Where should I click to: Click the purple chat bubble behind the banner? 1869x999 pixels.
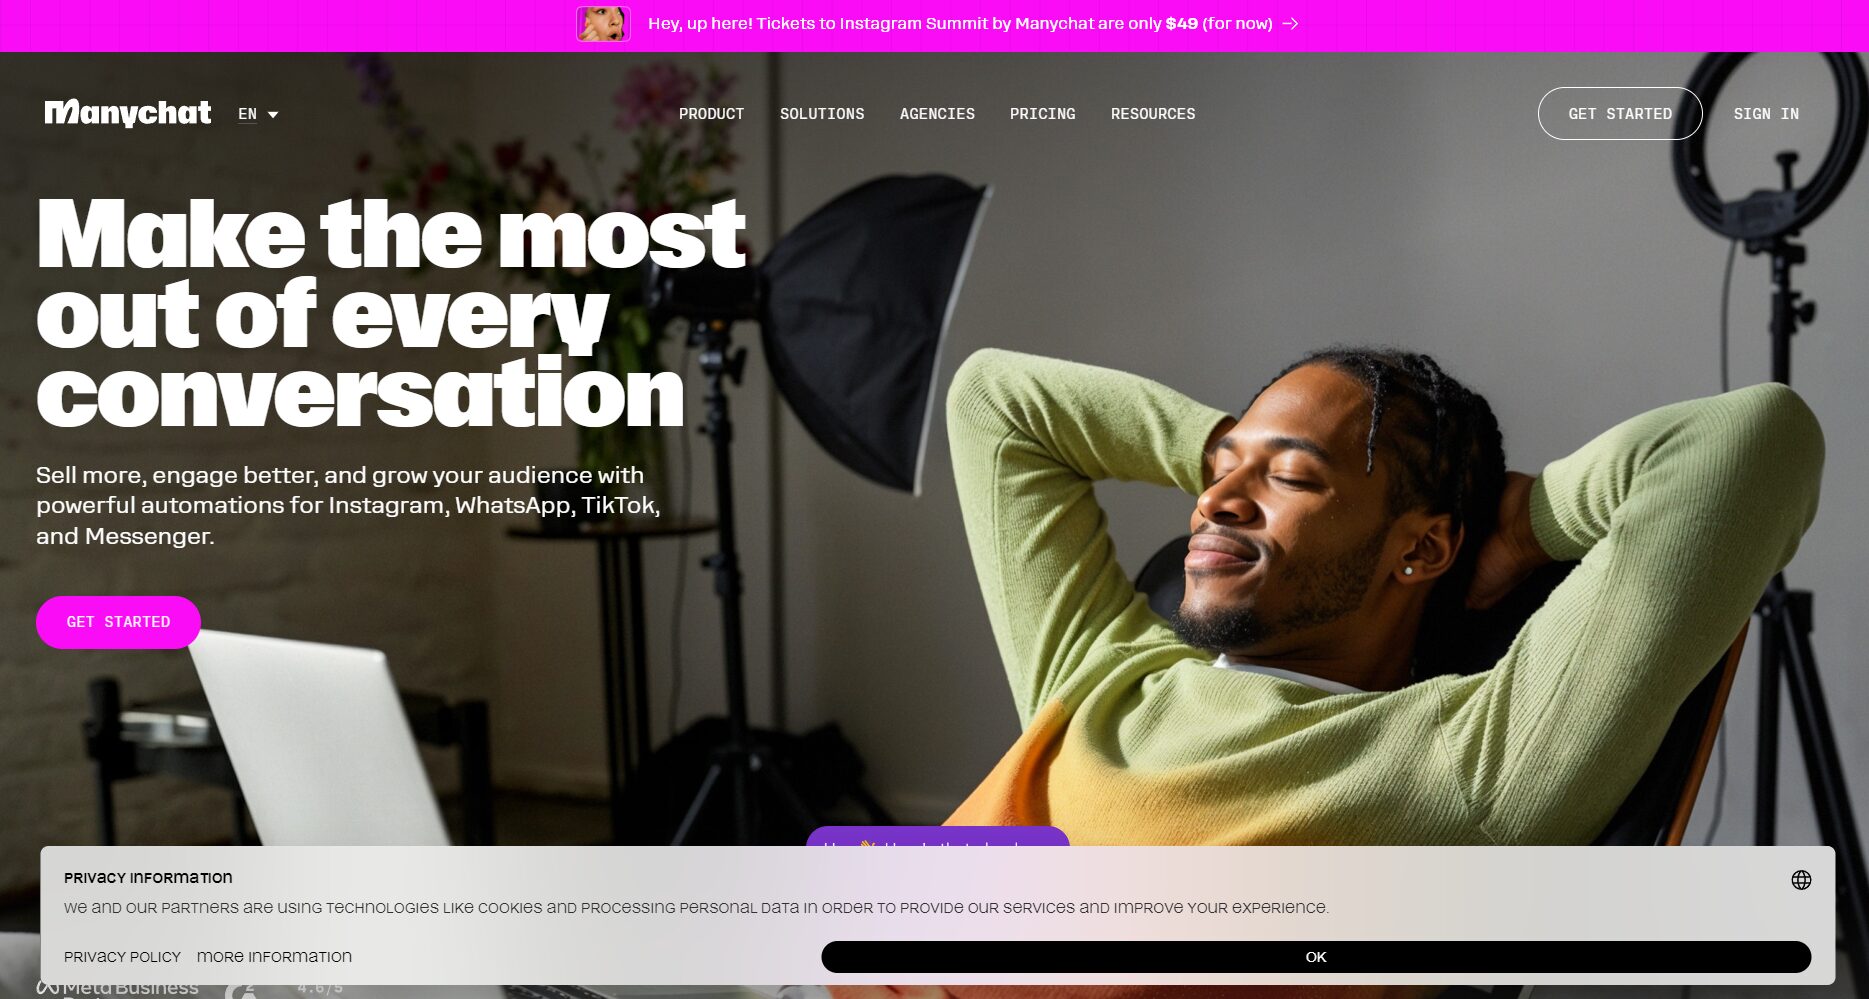click(937, 837)
